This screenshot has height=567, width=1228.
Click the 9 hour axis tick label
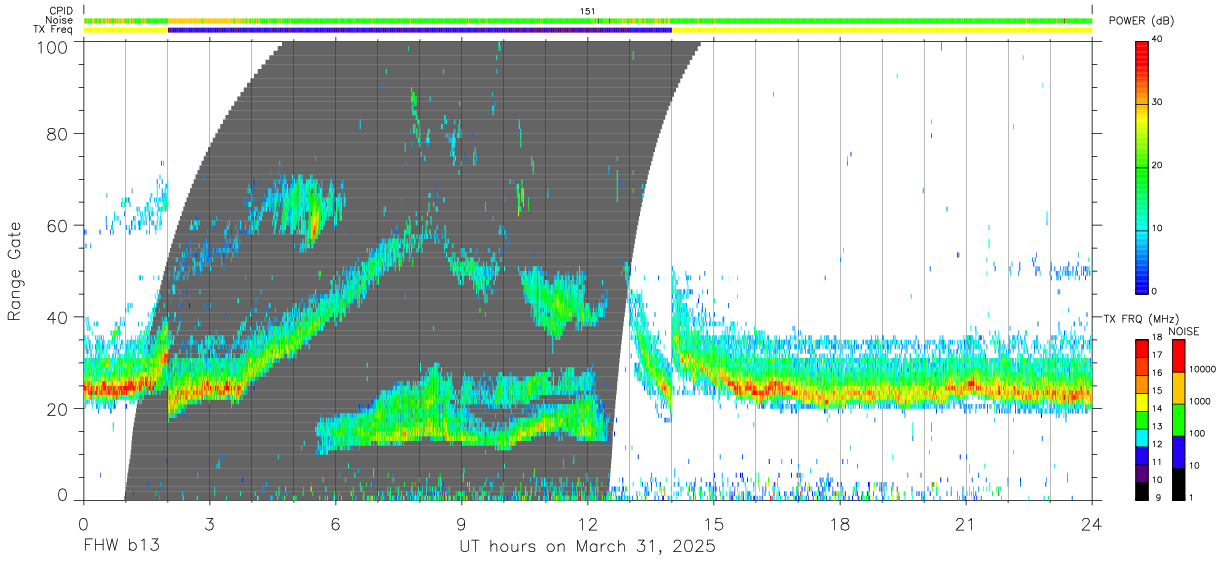click(461, 523)
